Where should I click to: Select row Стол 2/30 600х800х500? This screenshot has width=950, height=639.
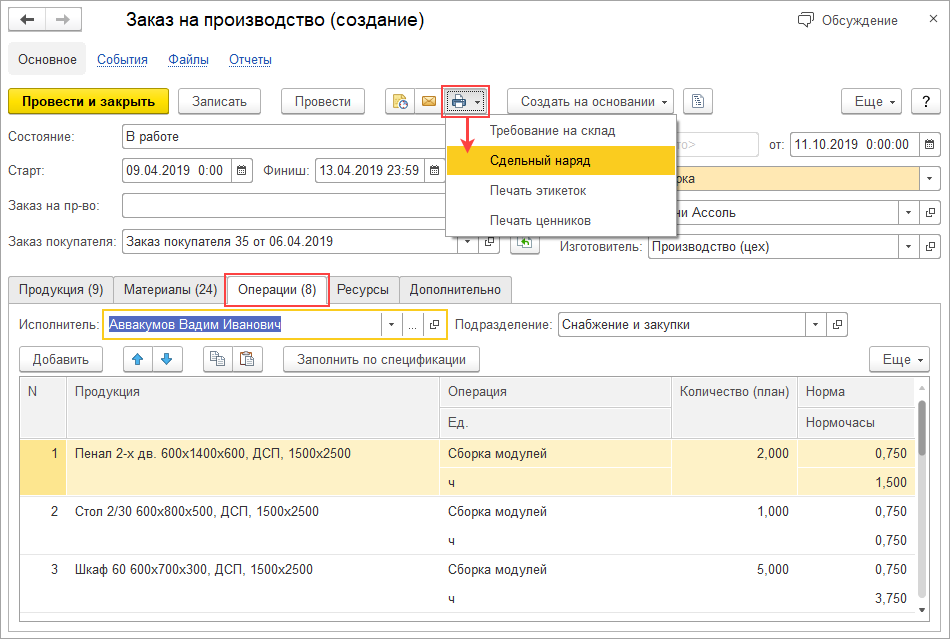click(x=467, y=526)
